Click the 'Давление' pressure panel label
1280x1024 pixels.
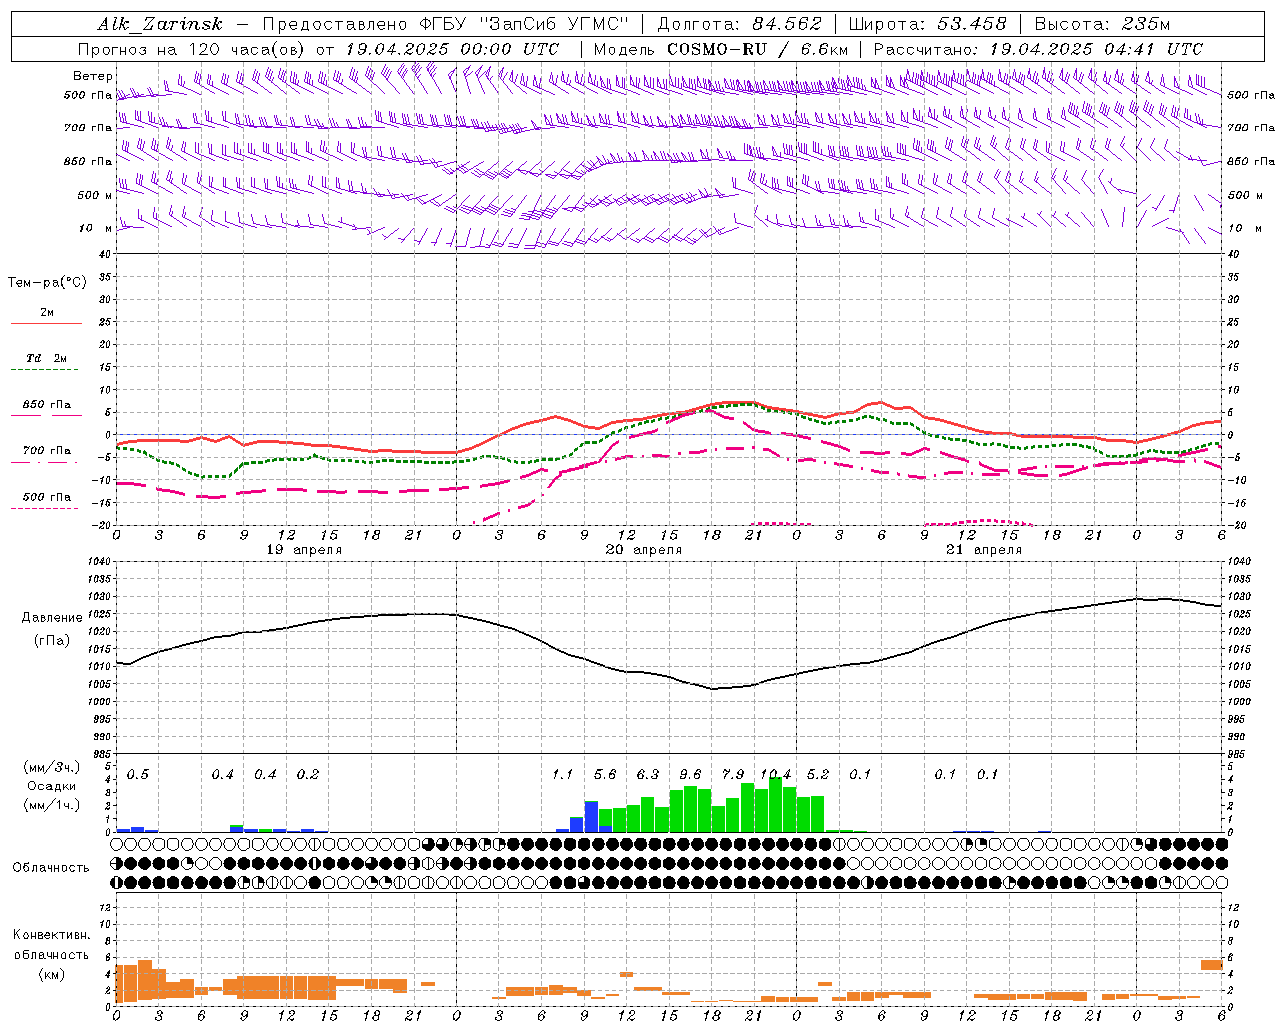coord(52,618)
